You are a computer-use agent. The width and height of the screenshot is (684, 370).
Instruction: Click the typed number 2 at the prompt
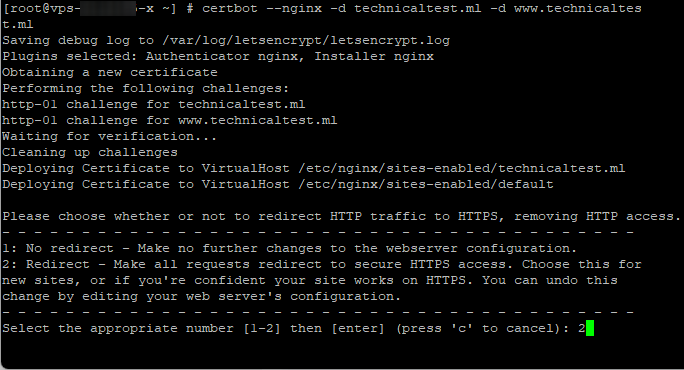click(581, 328)
